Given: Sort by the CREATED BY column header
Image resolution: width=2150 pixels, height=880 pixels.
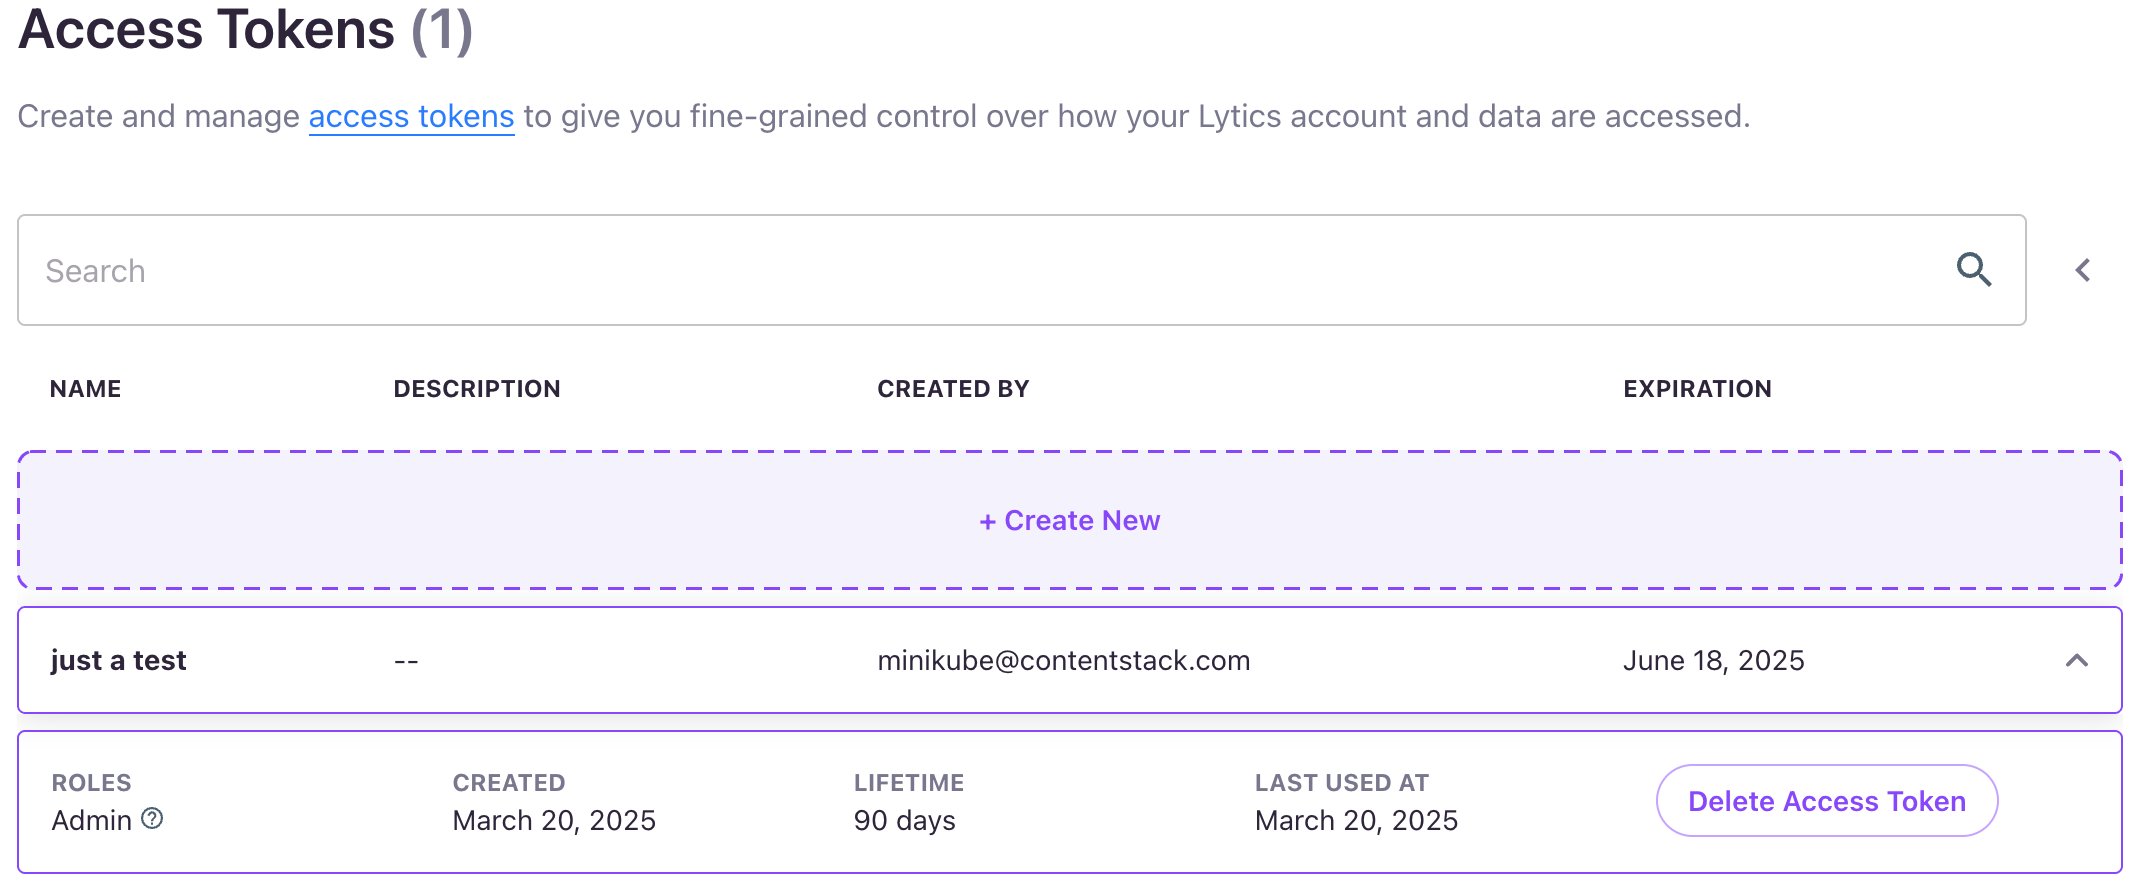Looking at the screenshot, I should tap(953, 389).
